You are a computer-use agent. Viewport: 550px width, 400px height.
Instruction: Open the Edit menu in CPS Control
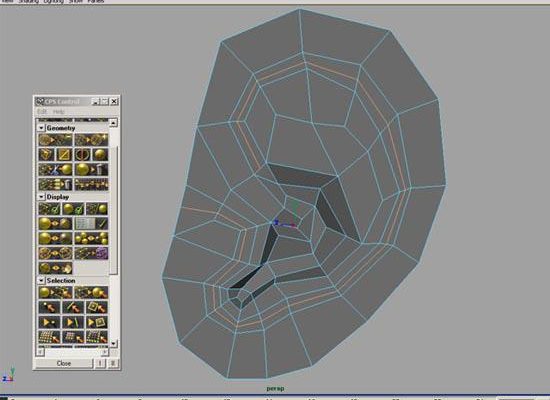[42, 111]
